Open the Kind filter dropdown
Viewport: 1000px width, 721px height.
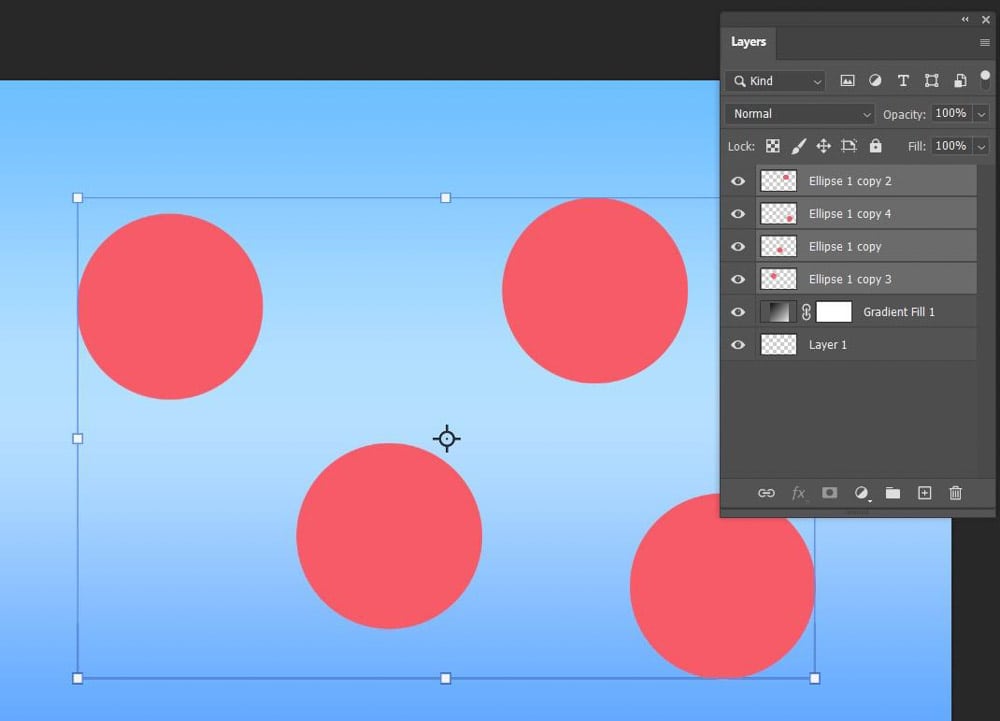pyautogui.click(x=775, y=81)
